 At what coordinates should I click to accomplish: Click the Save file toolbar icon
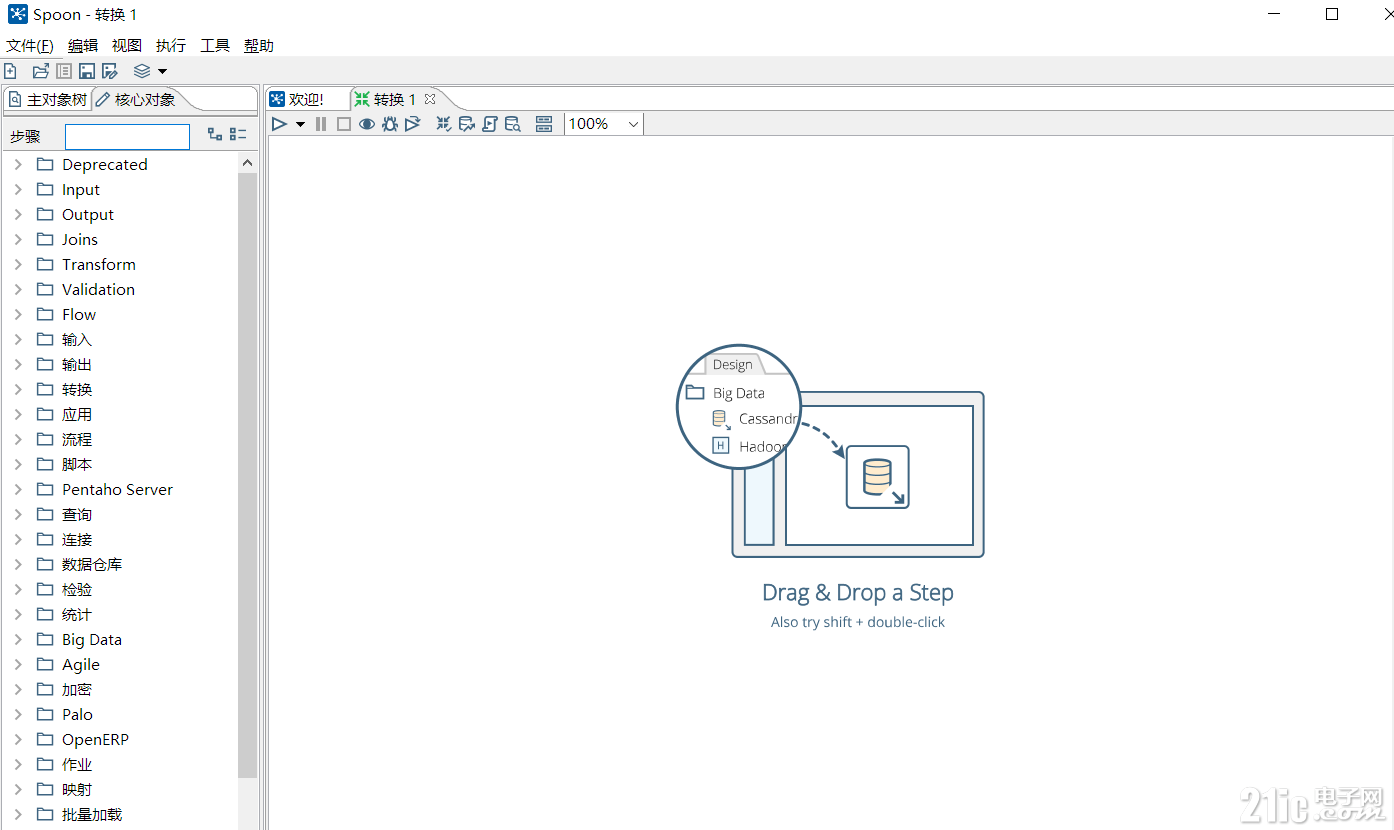pos(87,71)
